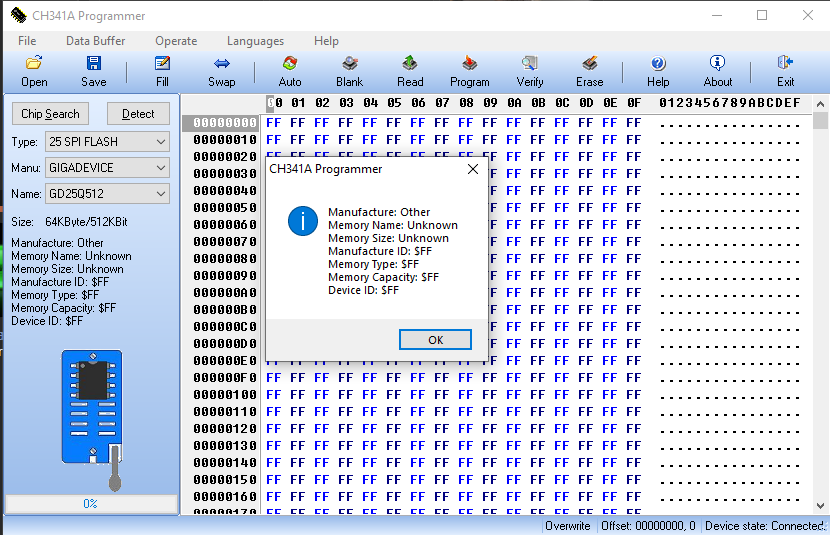830x535 pixels.
Task: Click Manufacture ID: $FF in left panel
Action: coord(60,282)
